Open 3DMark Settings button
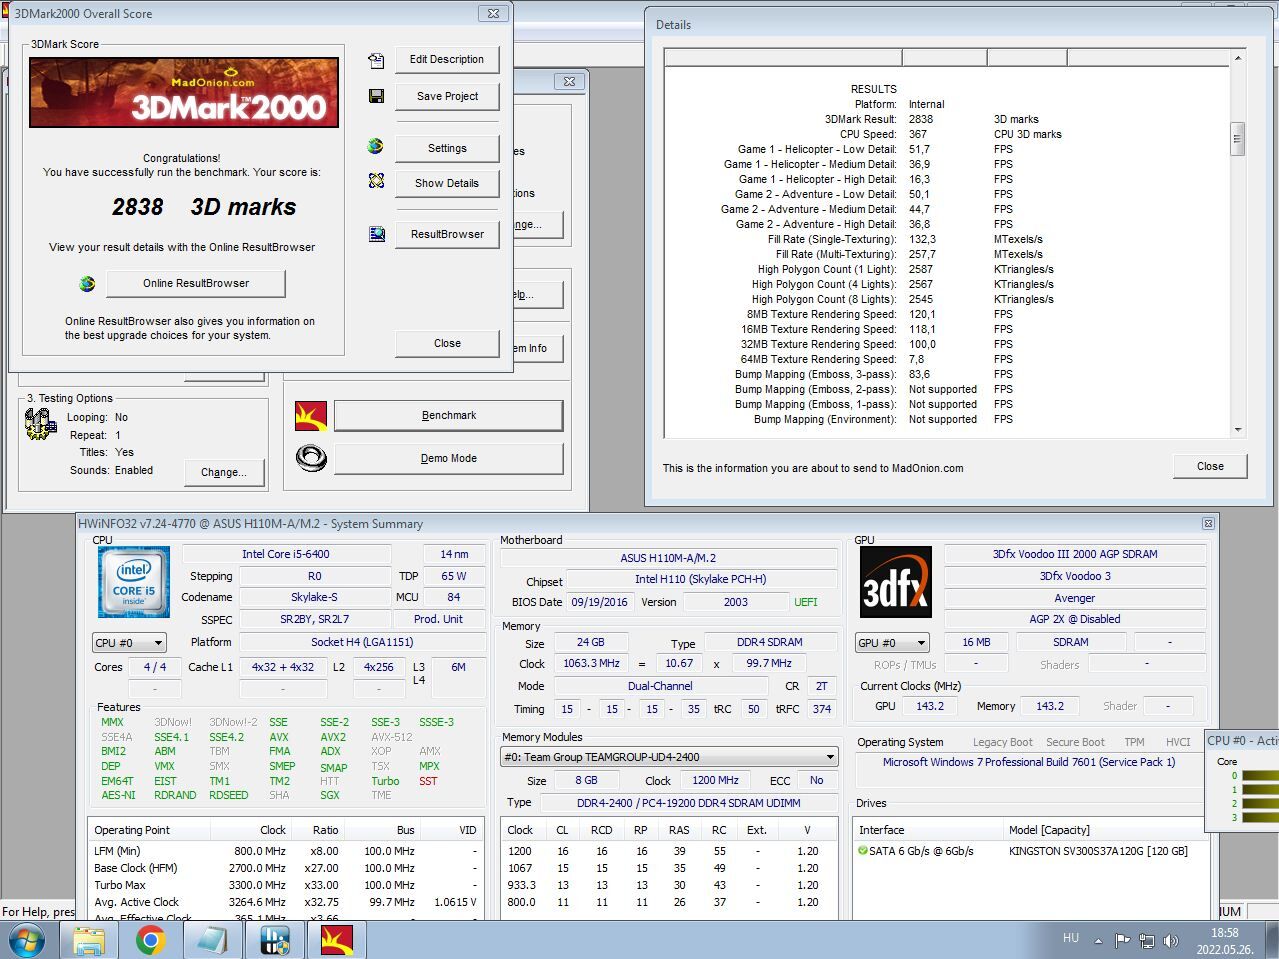This screenshot has height=959, width=1279. click(447, 148)
